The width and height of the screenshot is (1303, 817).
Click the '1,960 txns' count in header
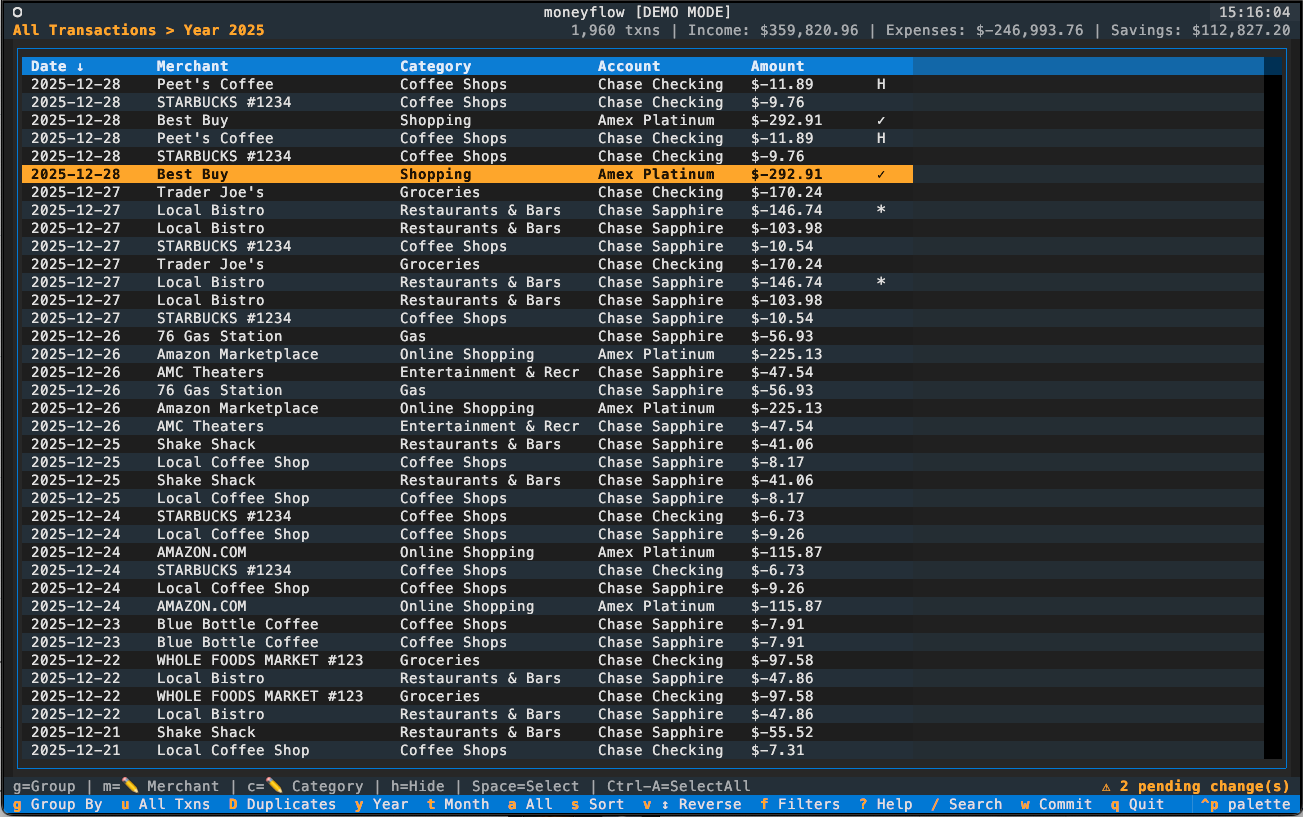pos(616,30)
